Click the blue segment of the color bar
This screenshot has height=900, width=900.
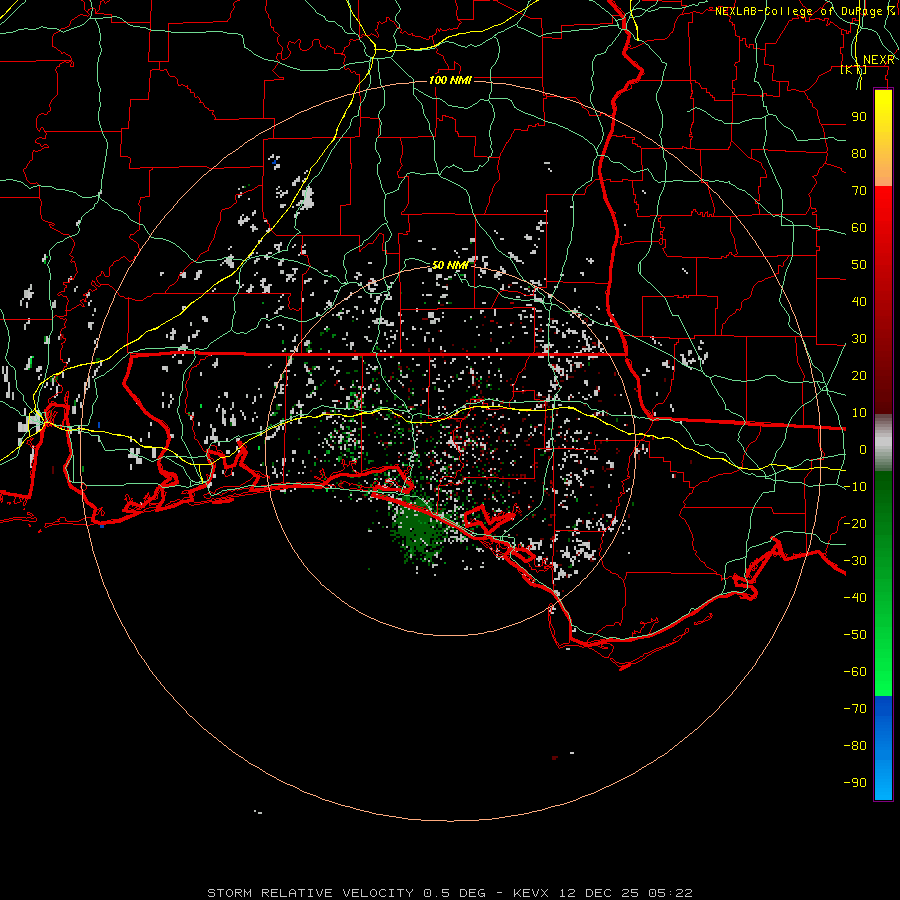point(883,748)
